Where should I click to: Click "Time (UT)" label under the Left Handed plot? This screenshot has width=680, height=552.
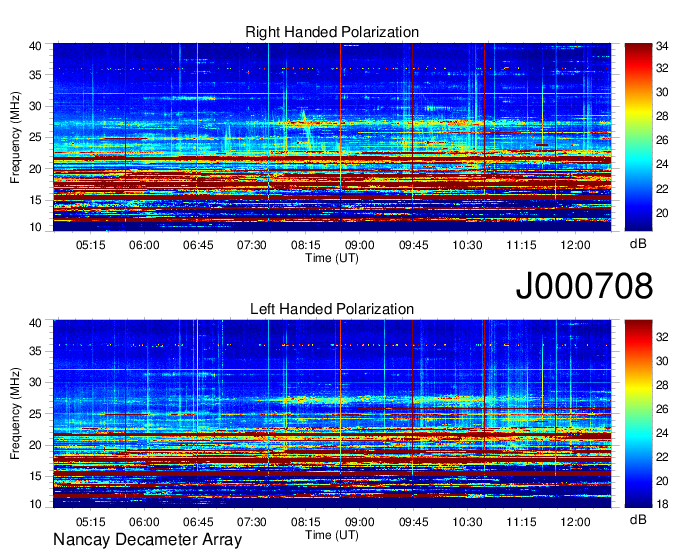tap(332, 535)
